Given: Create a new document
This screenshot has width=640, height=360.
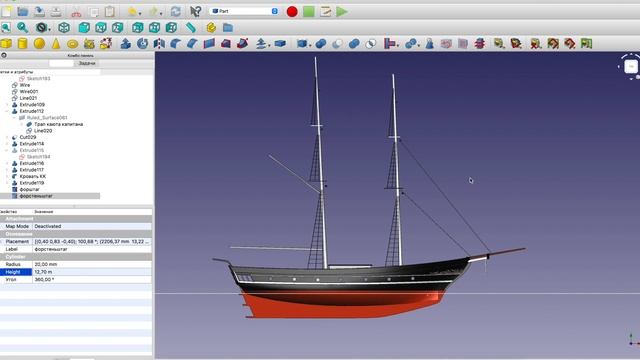Looking at the screenshot, I should [6, 12].
